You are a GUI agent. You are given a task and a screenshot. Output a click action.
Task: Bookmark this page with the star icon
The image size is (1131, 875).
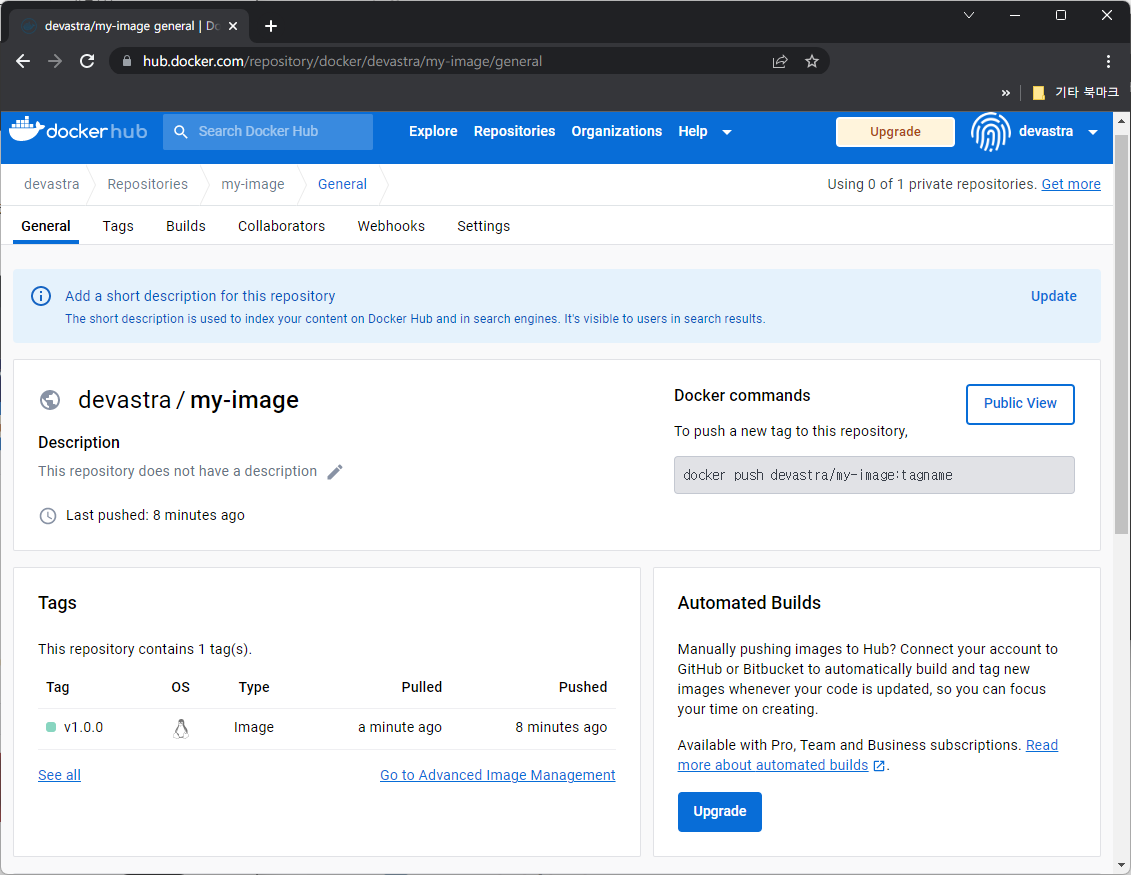click(x=811, y=61)
